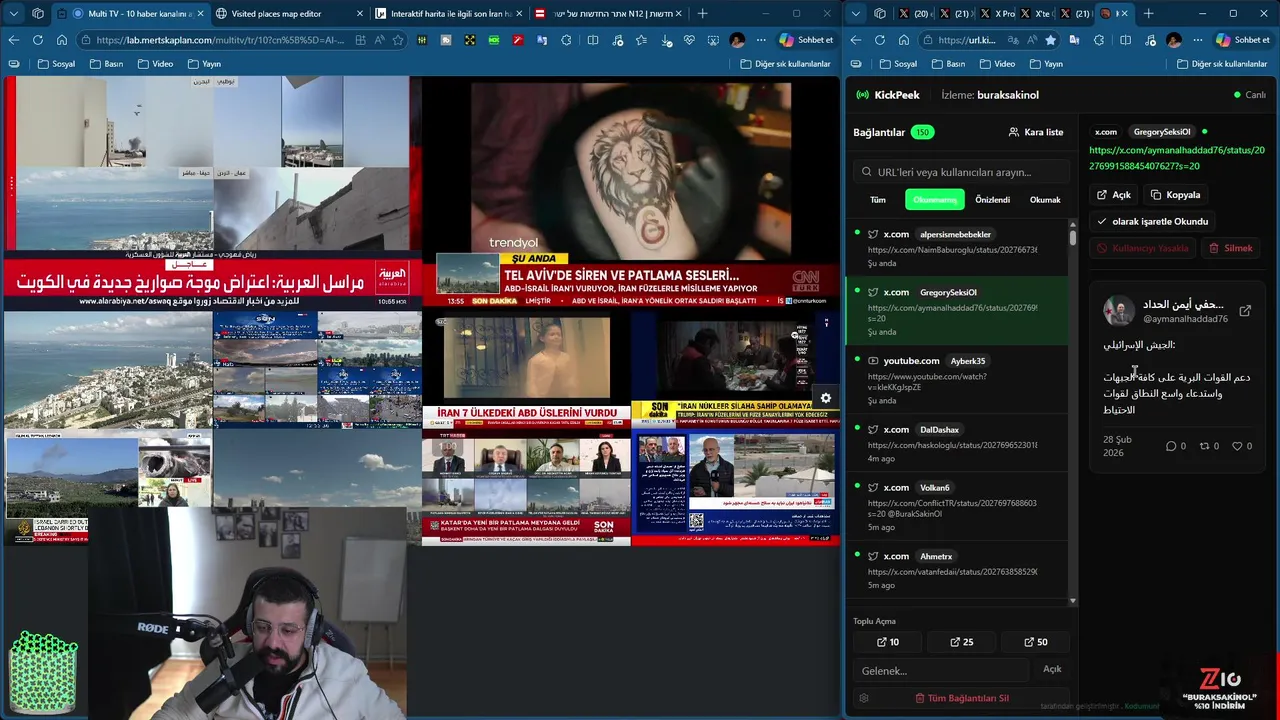Switch to Interaktif harita browser tab
Viewport: 1280px width, 720px height.
click(x=450, y=14)
